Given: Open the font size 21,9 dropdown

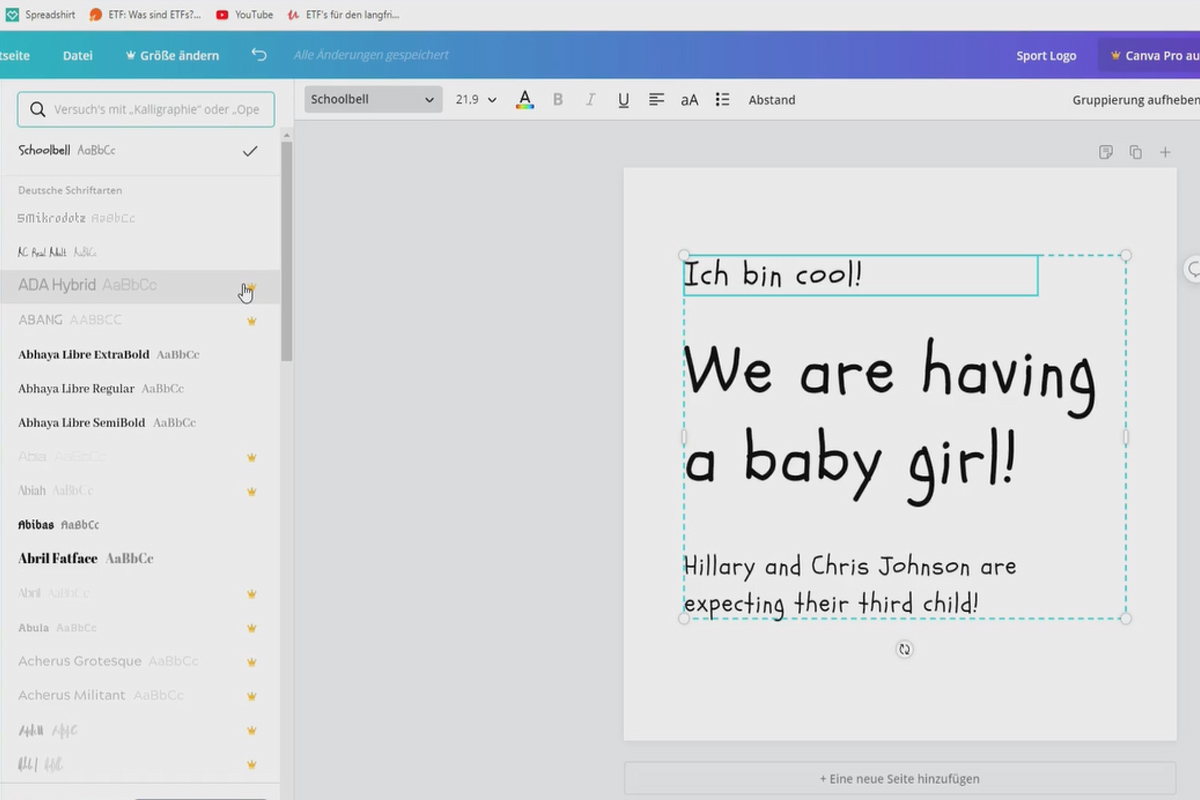Looking at the screenshot, I should pos(476,100).
